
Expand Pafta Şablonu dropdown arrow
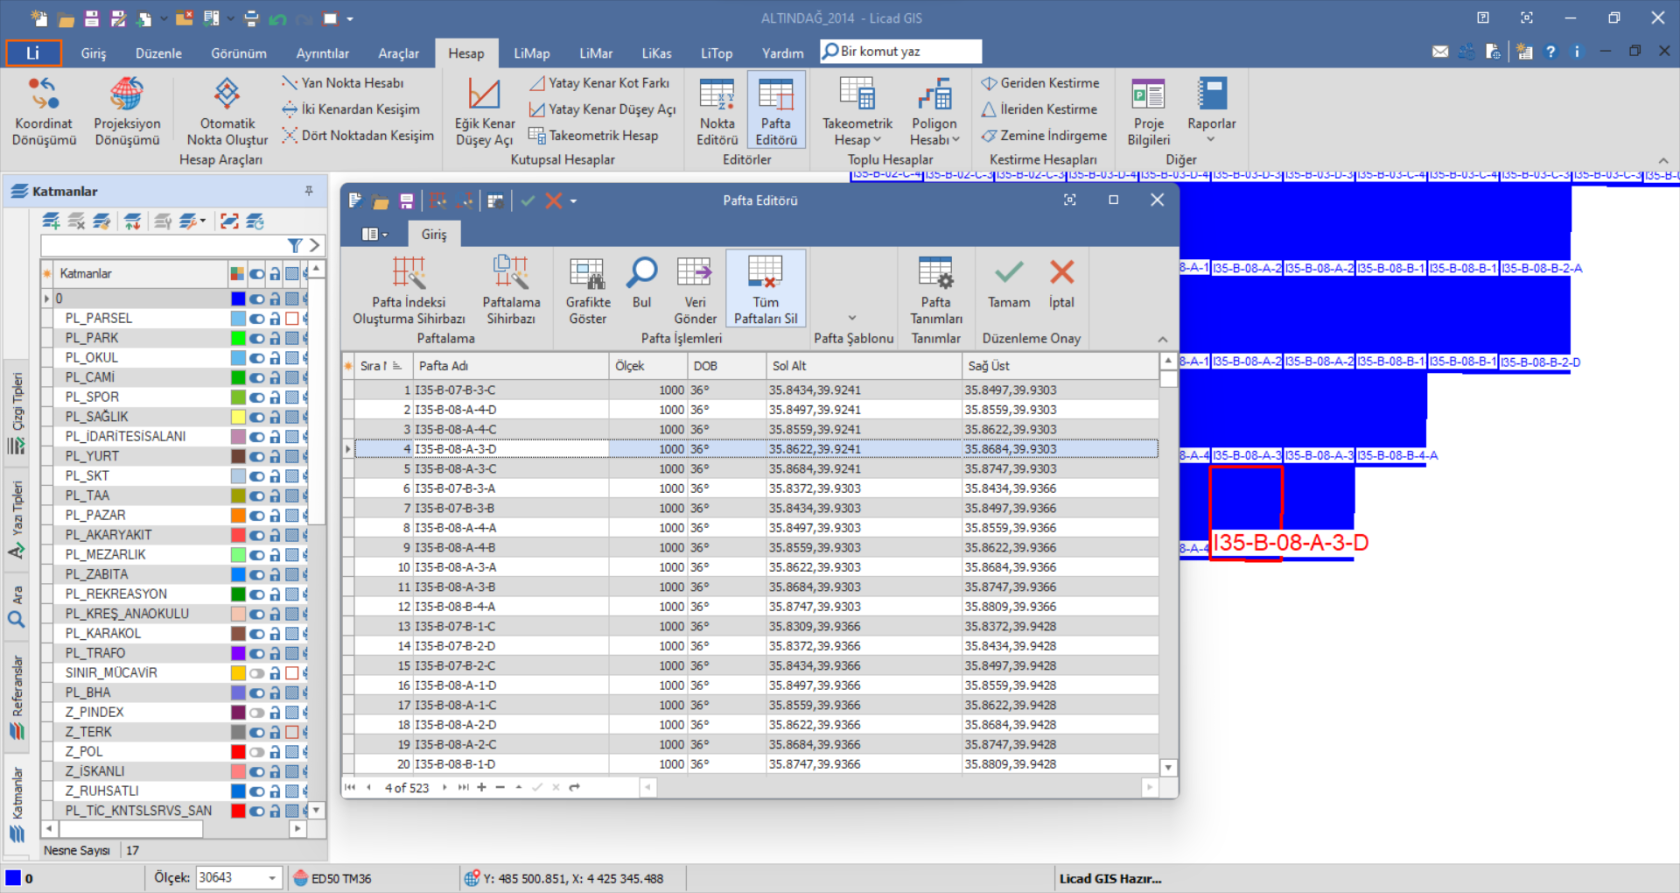pyautogui.click(x=852, y=319)
